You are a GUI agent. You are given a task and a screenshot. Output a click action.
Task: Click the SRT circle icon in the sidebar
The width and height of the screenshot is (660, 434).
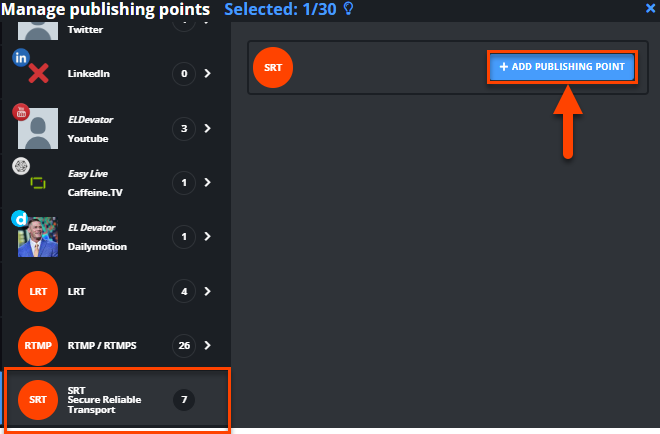pyautogui.click(x=38, y=399)
